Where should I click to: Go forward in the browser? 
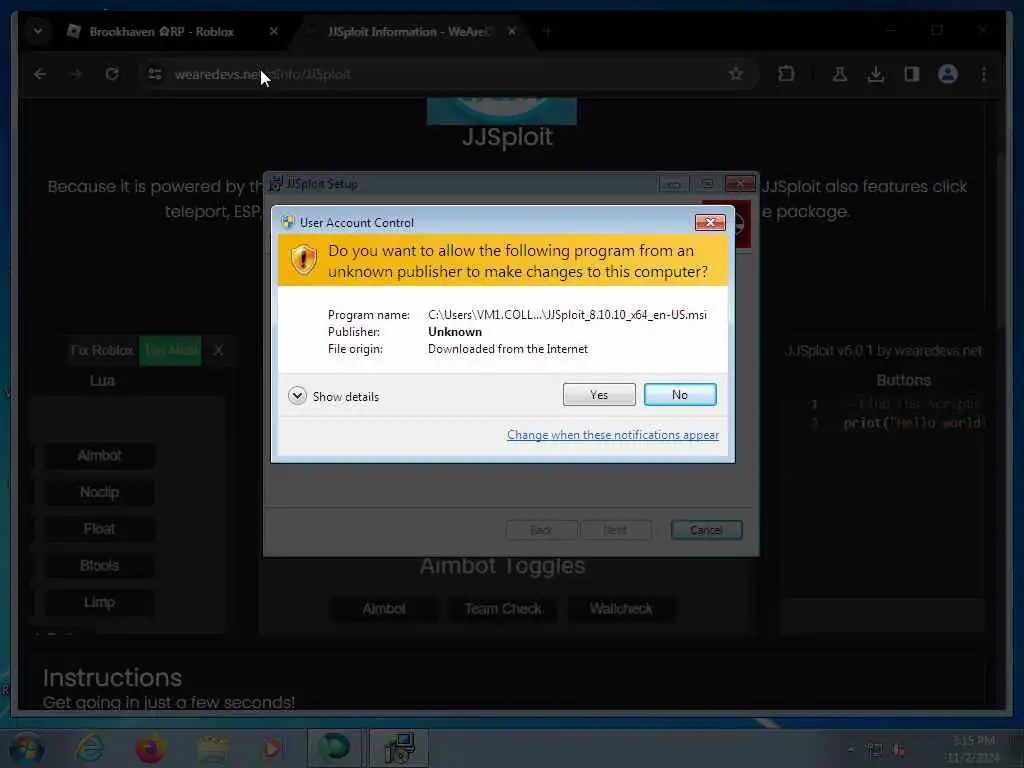pyautogui.click(x=76, y=74)
